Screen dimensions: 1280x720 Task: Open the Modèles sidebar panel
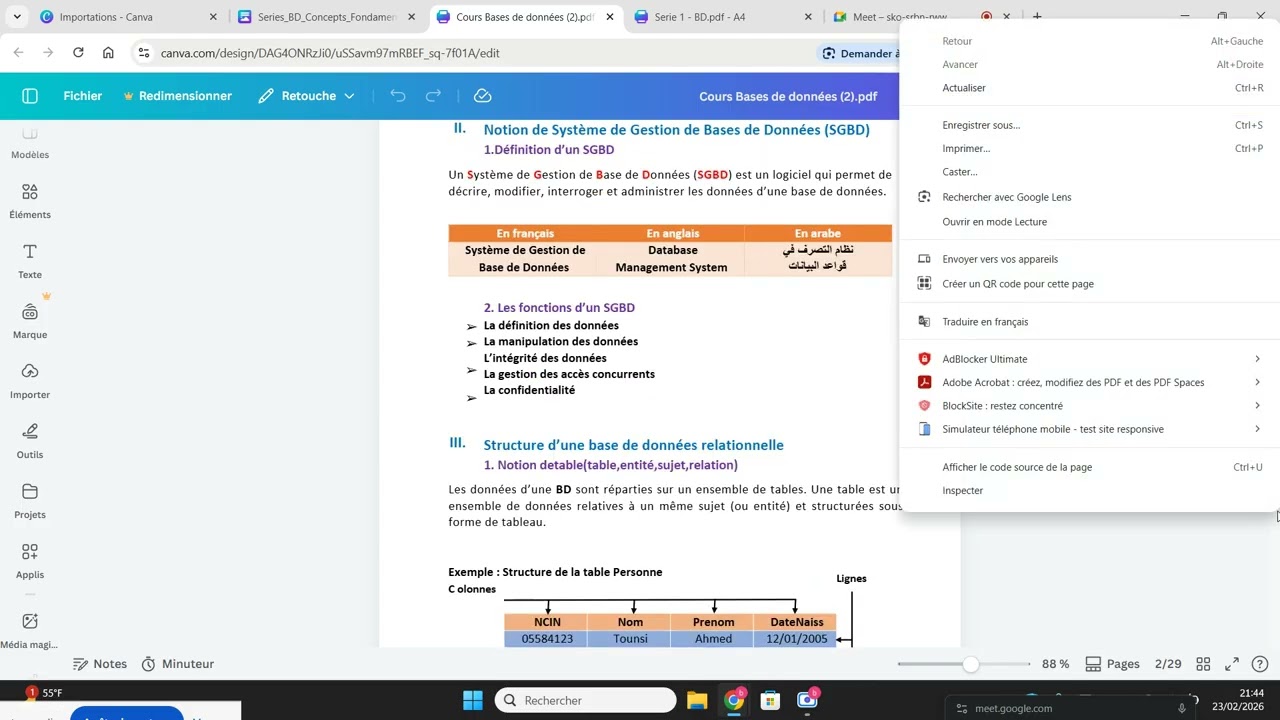pyautogui.click(x=30, y=143)
